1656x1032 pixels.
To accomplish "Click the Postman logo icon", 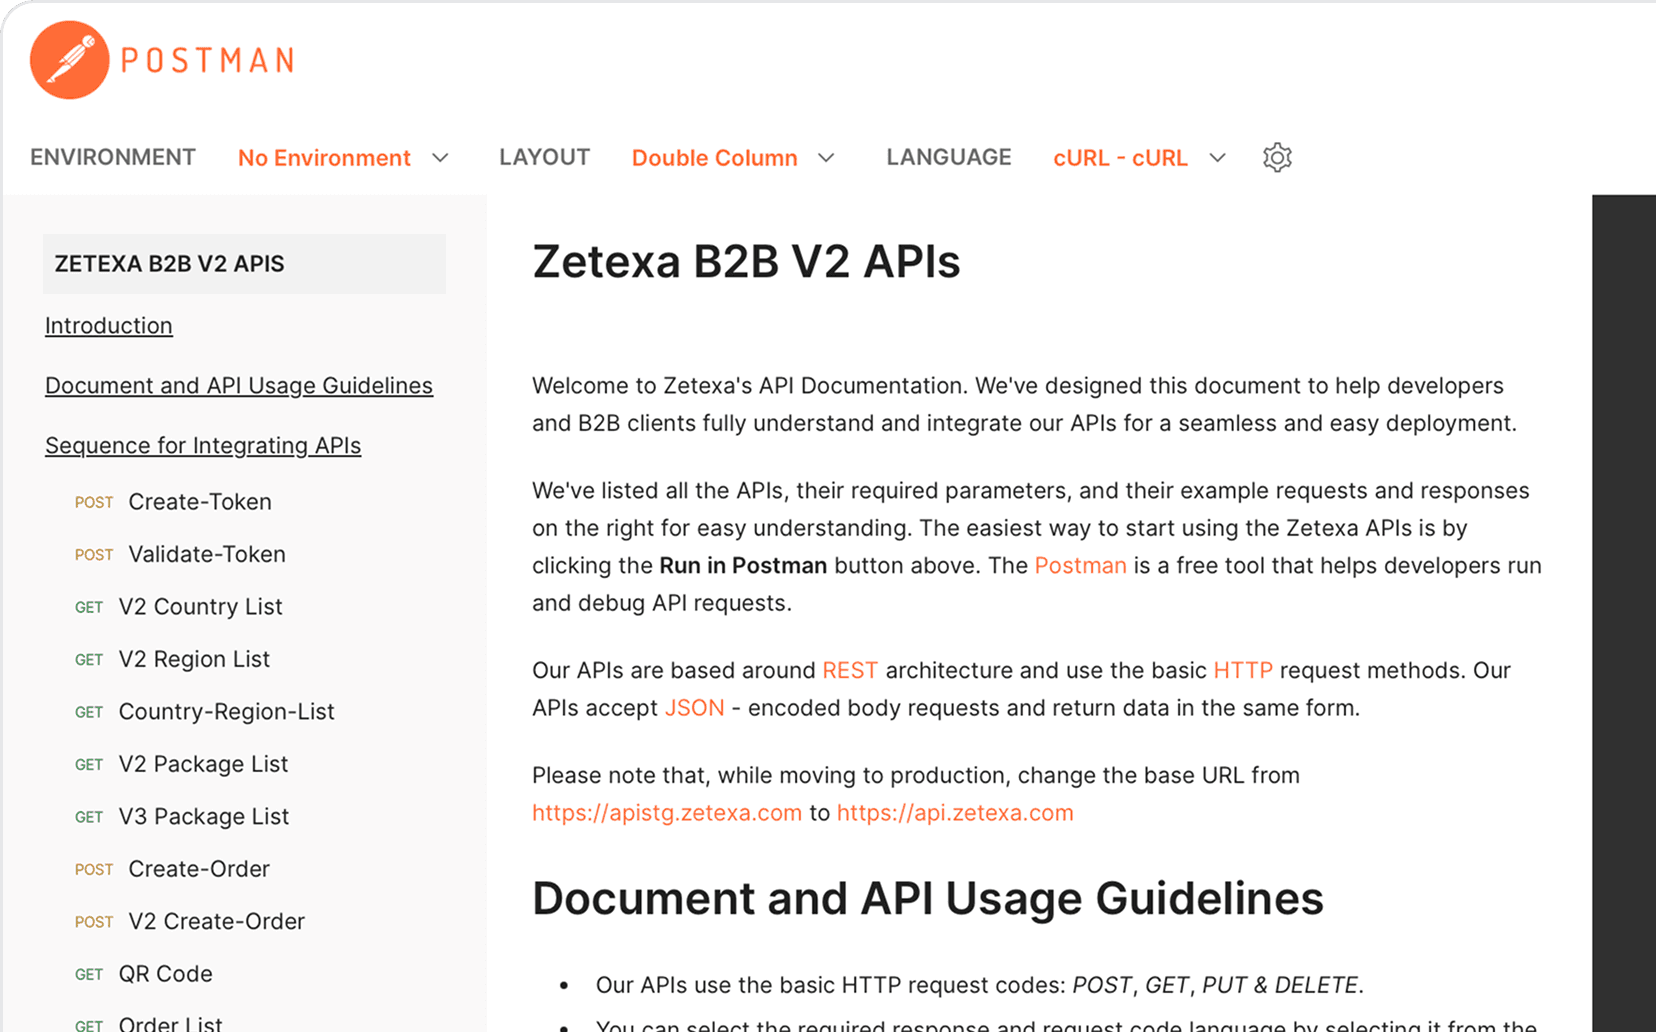I will [x=69, y=60].
